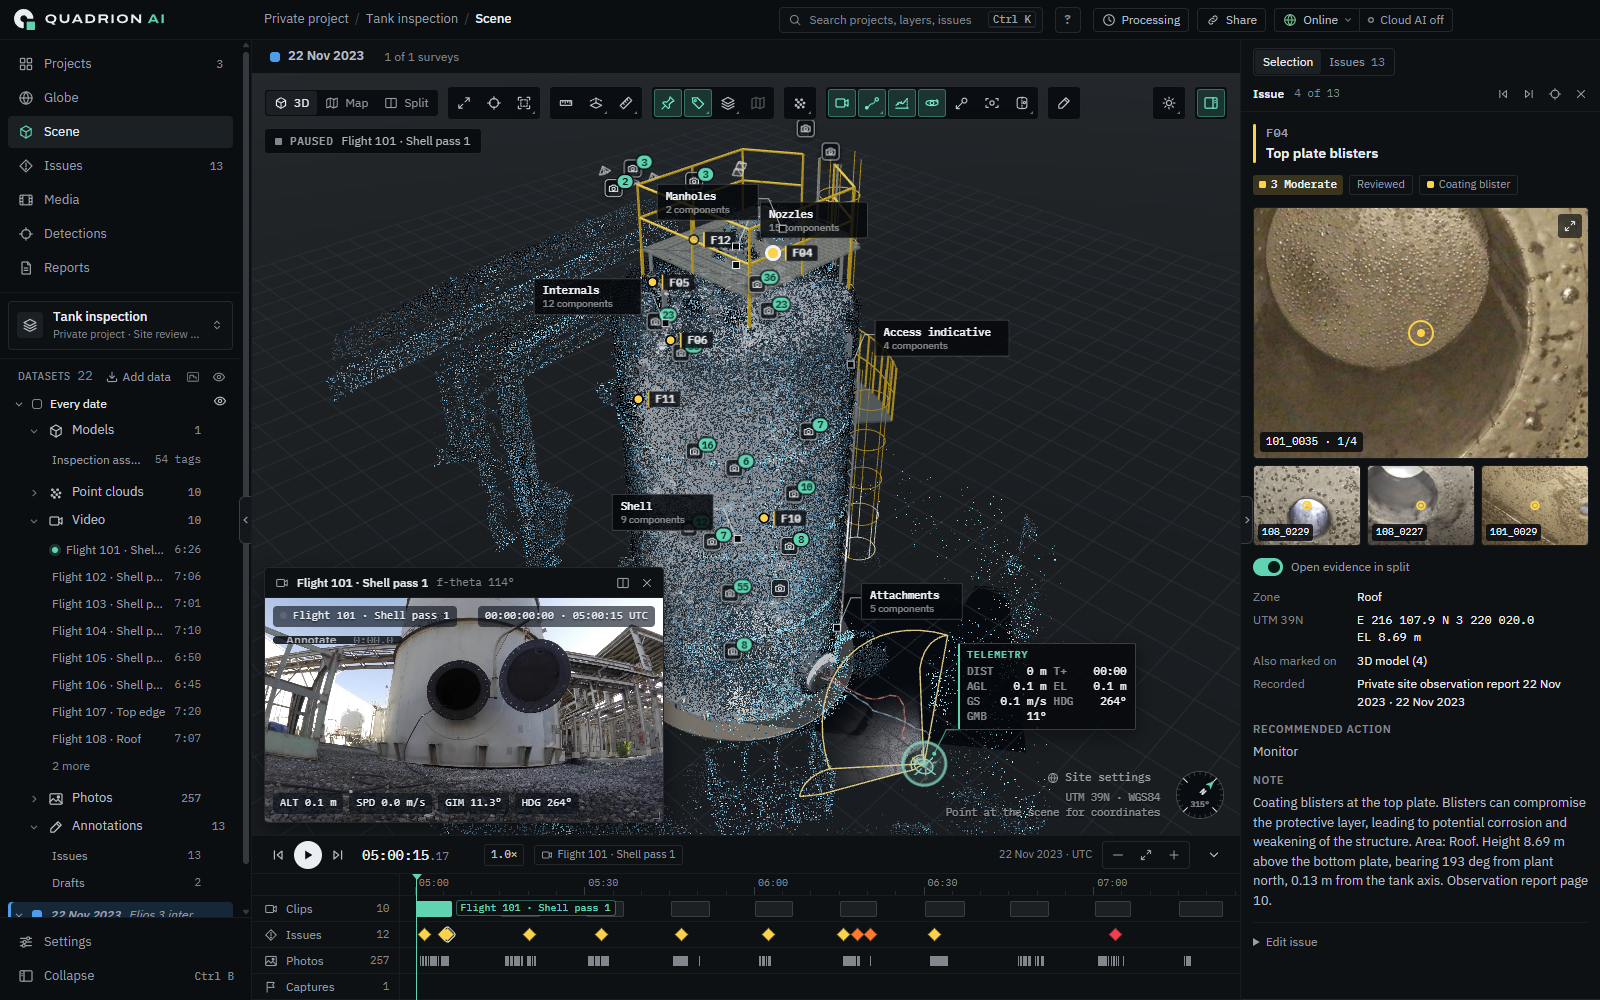The width and height of the screenshot is (1600, 1000).
Task: Collapse the Video tree group
Action: [34, 521]
